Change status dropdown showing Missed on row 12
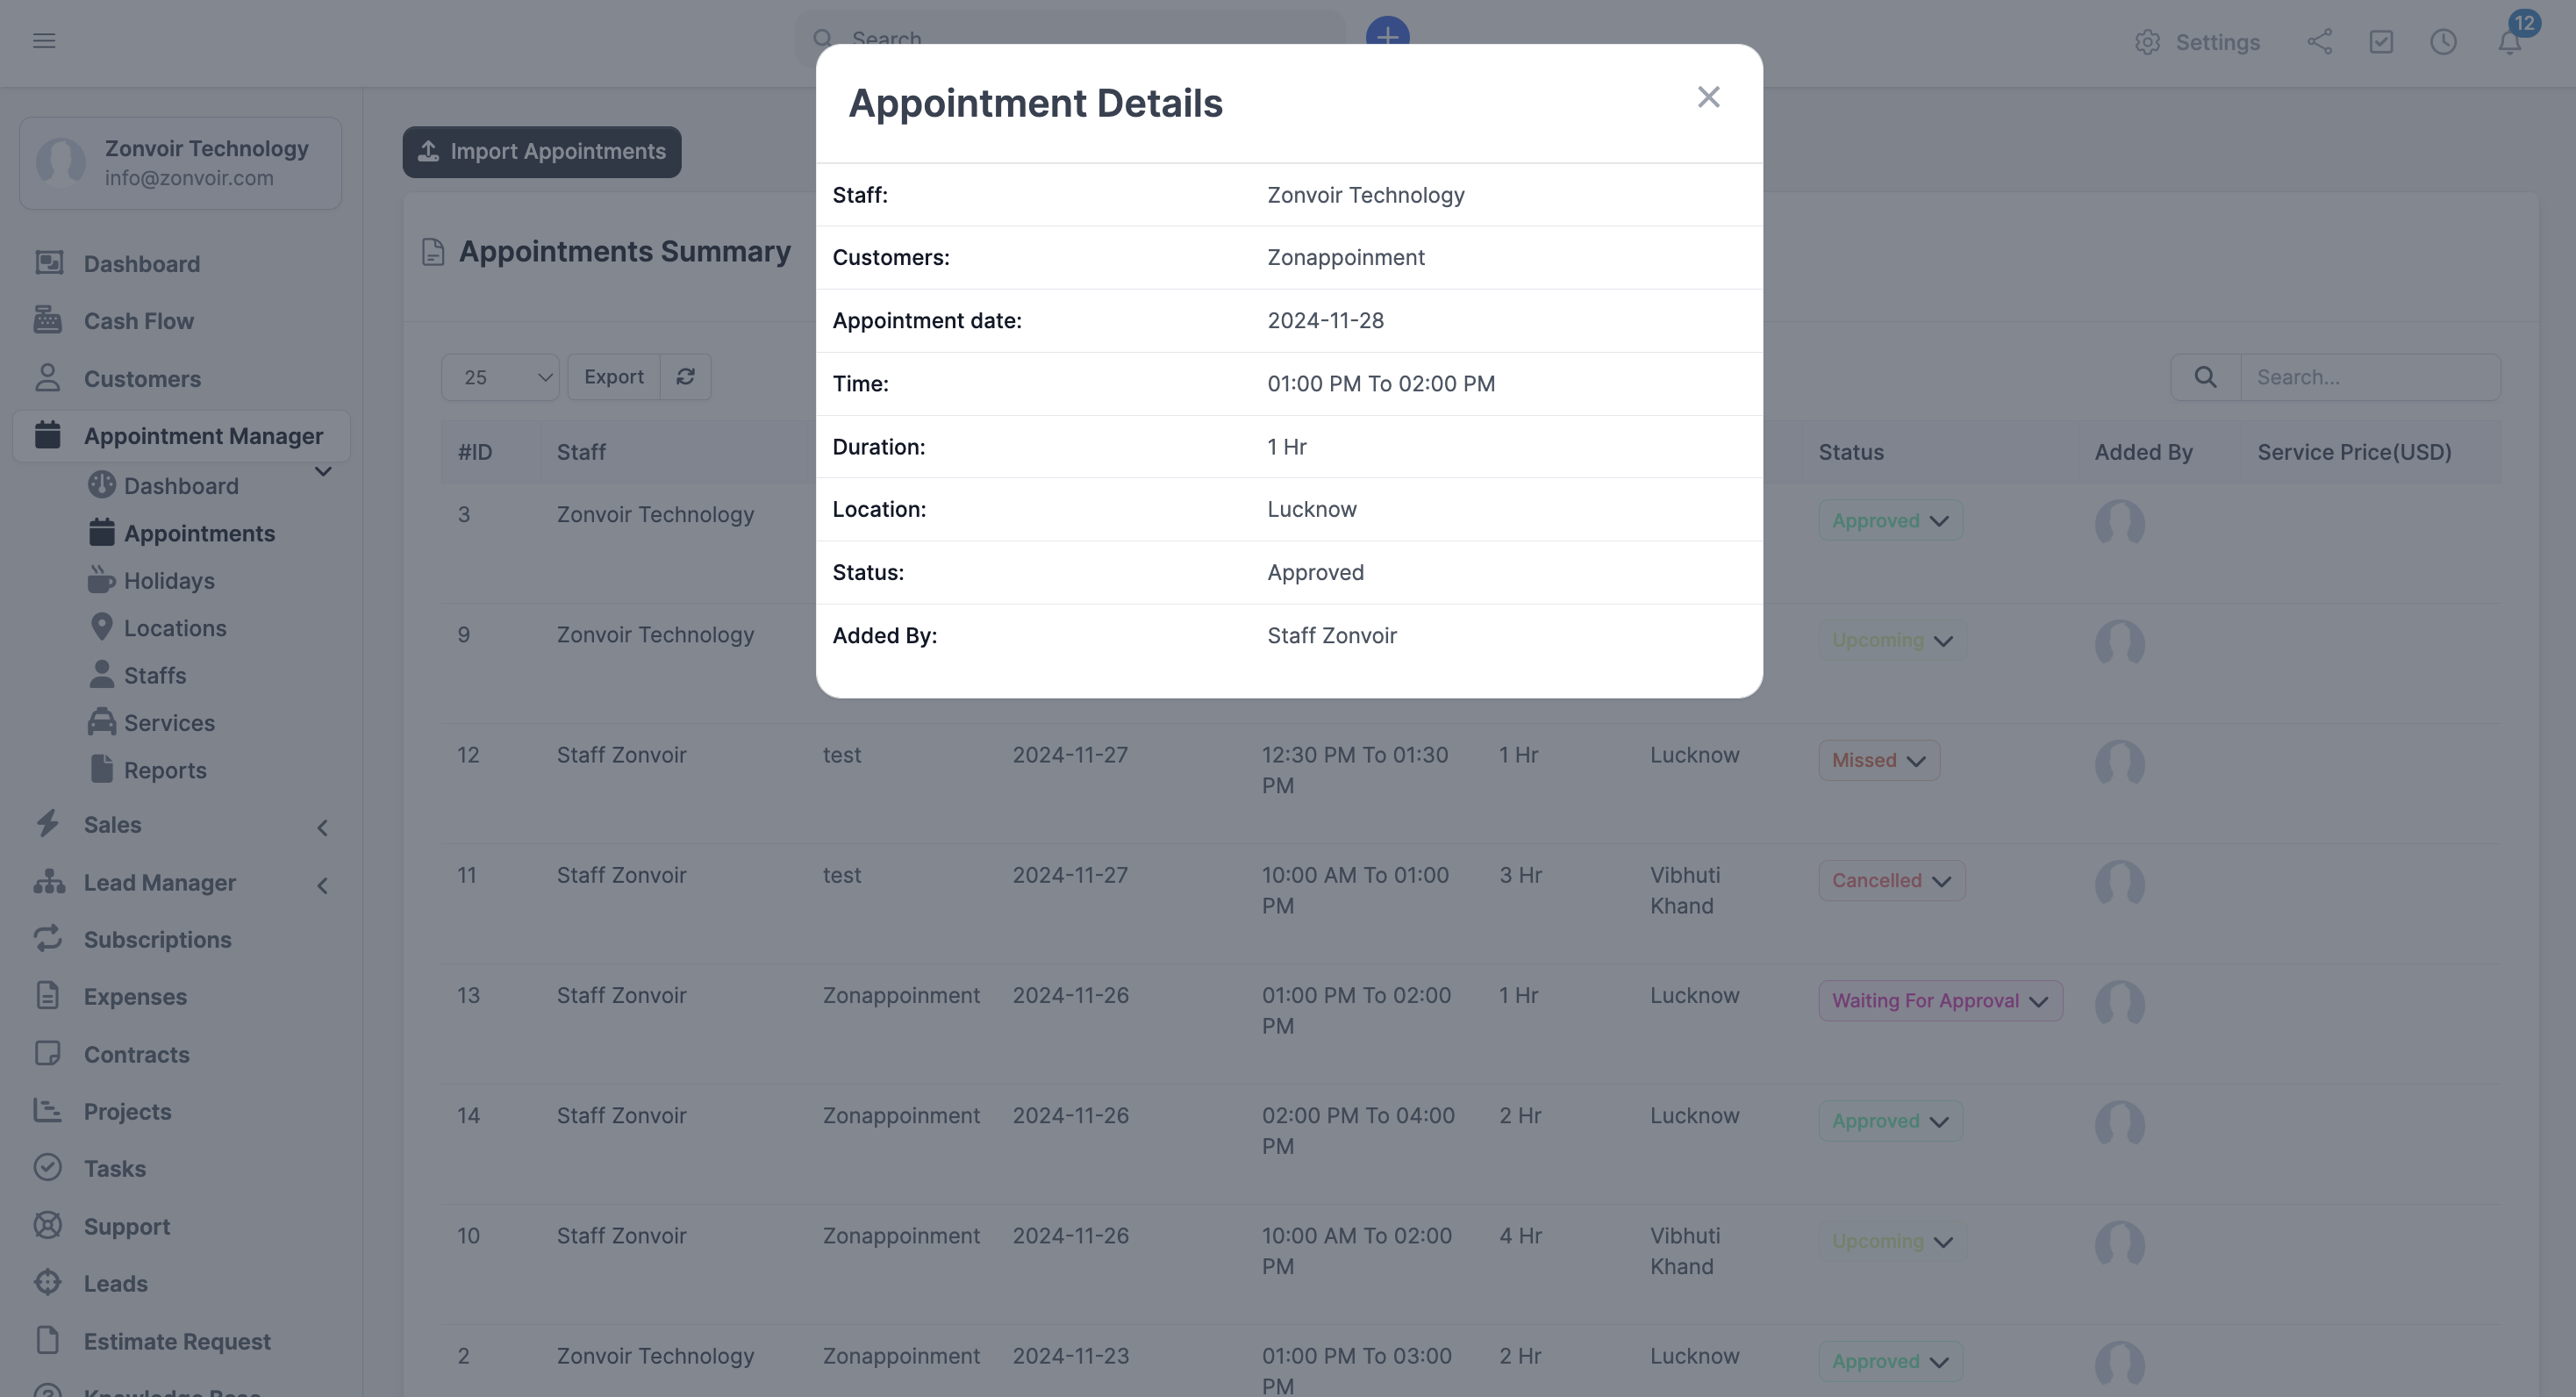The image size is (2576, 1397). tap(1877, 760)
